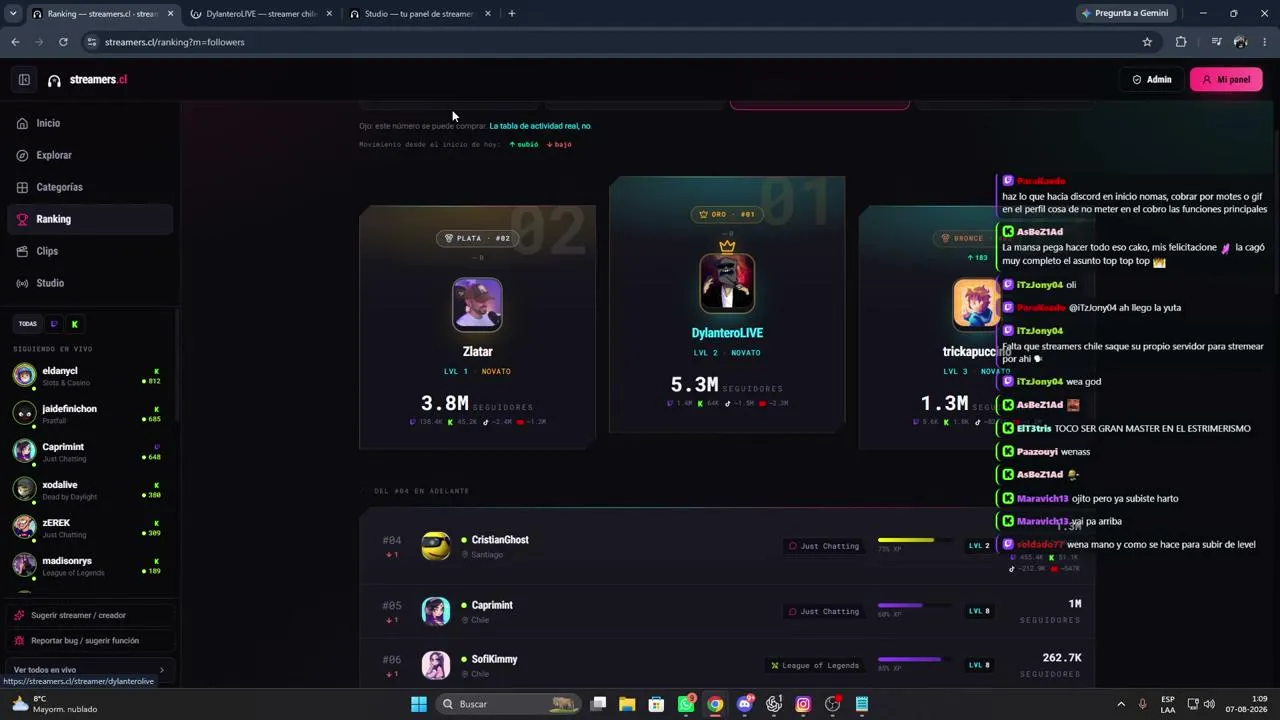Go back to the previous page
The image size is (1280, 720).
pyautogui.click(x=15, y=42)
